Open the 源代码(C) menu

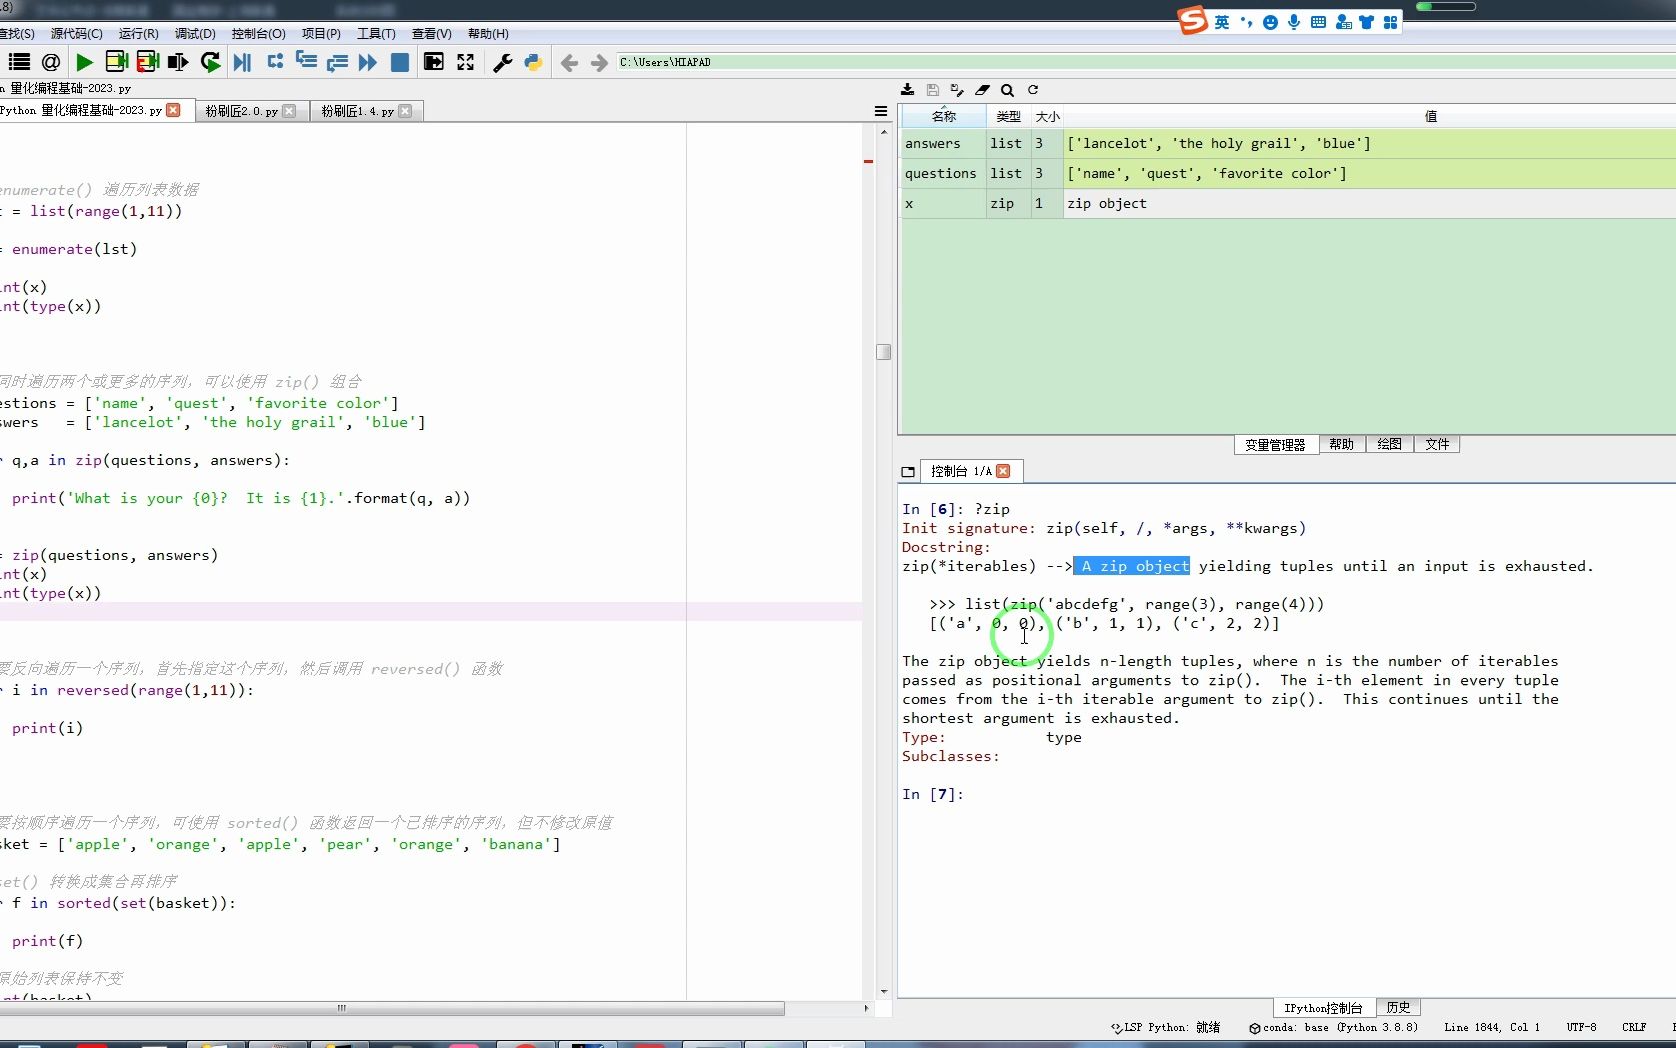tap(77, 34)
